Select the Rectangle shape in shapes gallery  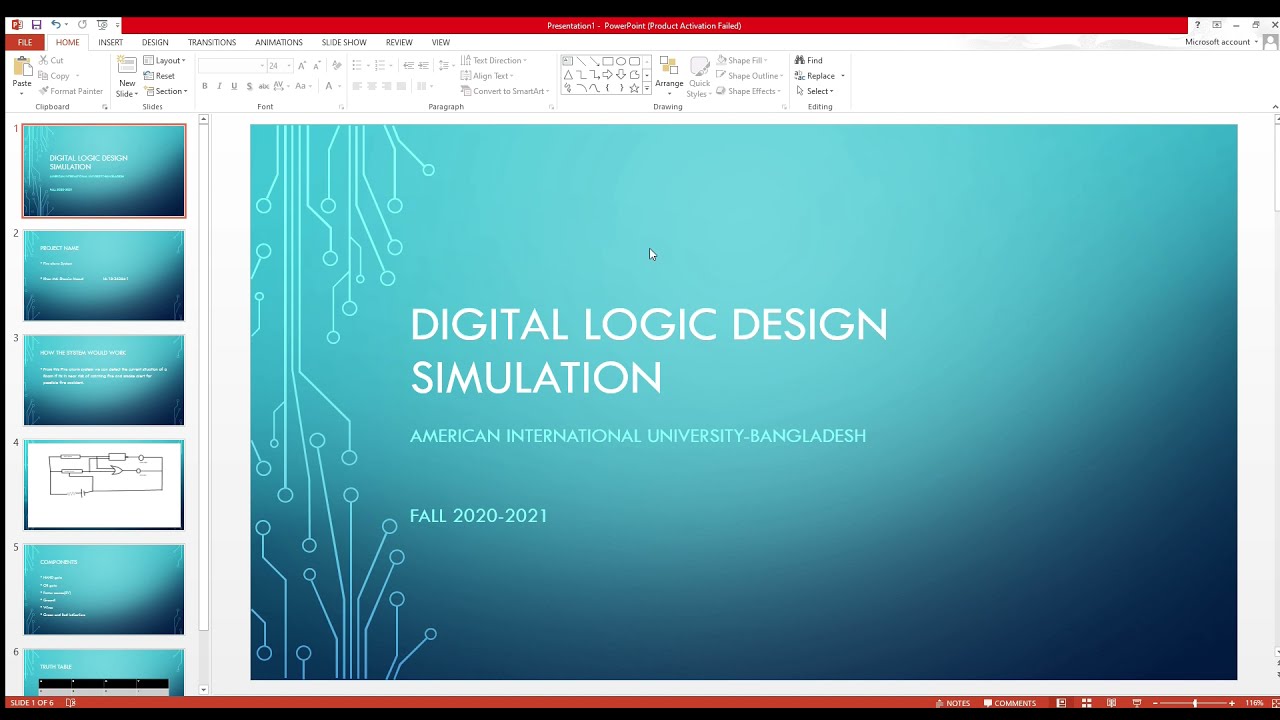point(607,61)
